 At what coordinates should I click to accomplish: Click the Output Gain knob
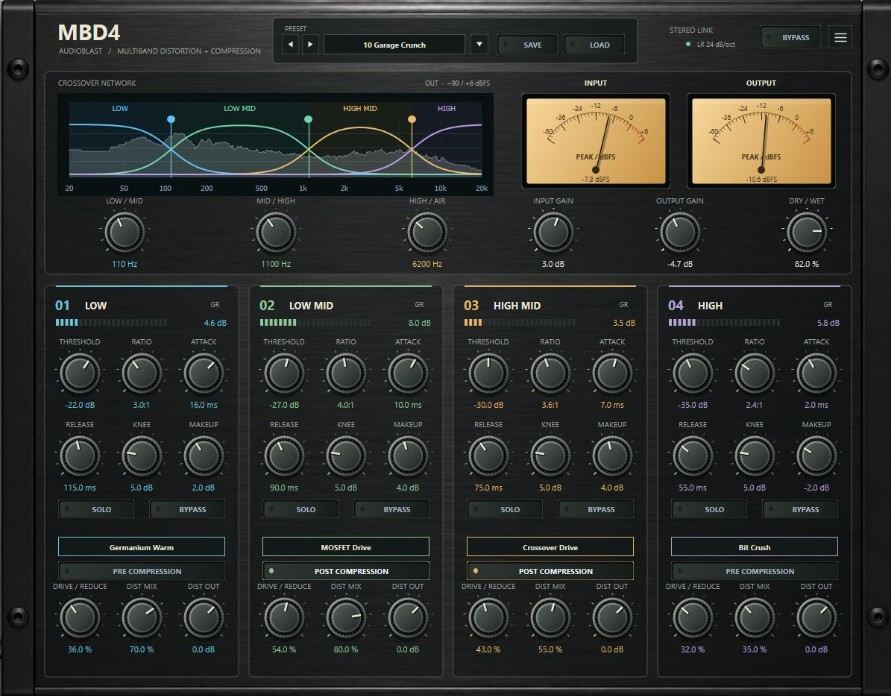click(x=680, y=232)
